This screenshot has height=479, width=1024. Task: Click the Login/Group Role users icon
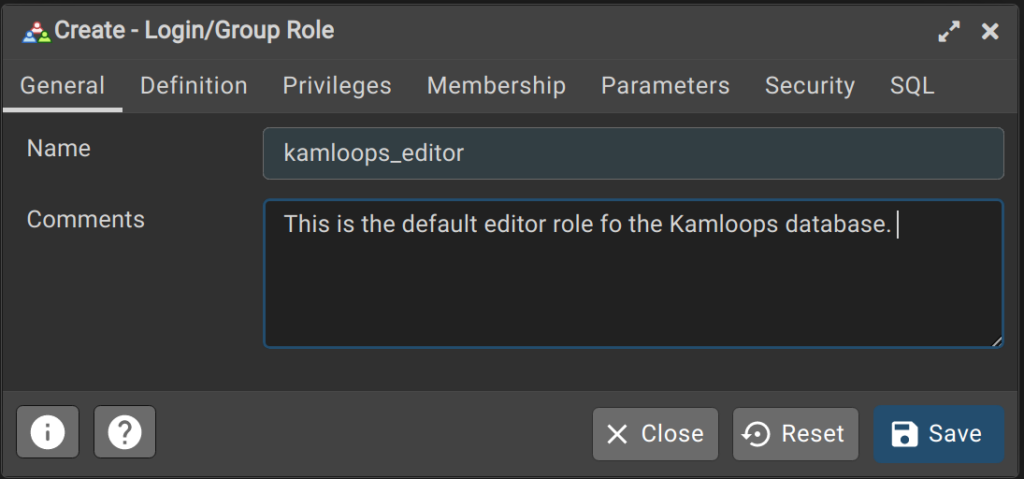point(36,31)
